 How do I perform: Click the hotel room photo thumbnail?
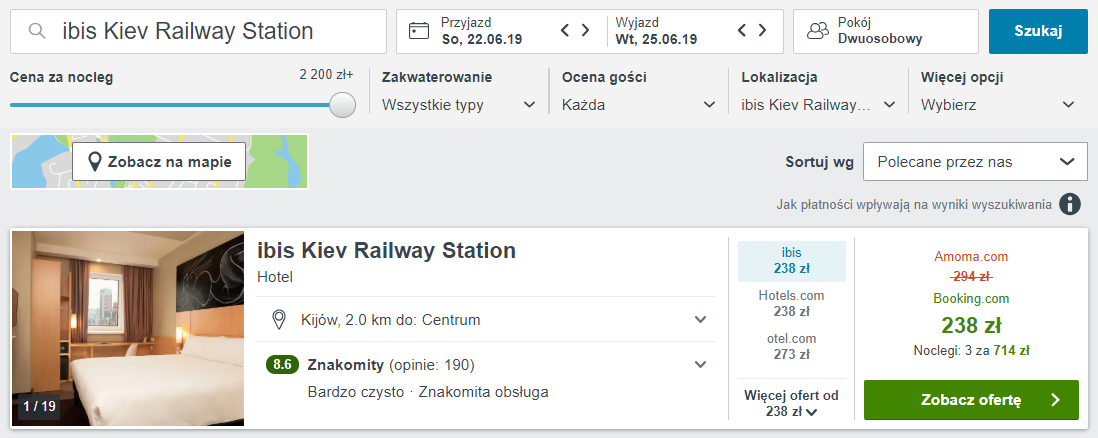(x=127, y=329)
